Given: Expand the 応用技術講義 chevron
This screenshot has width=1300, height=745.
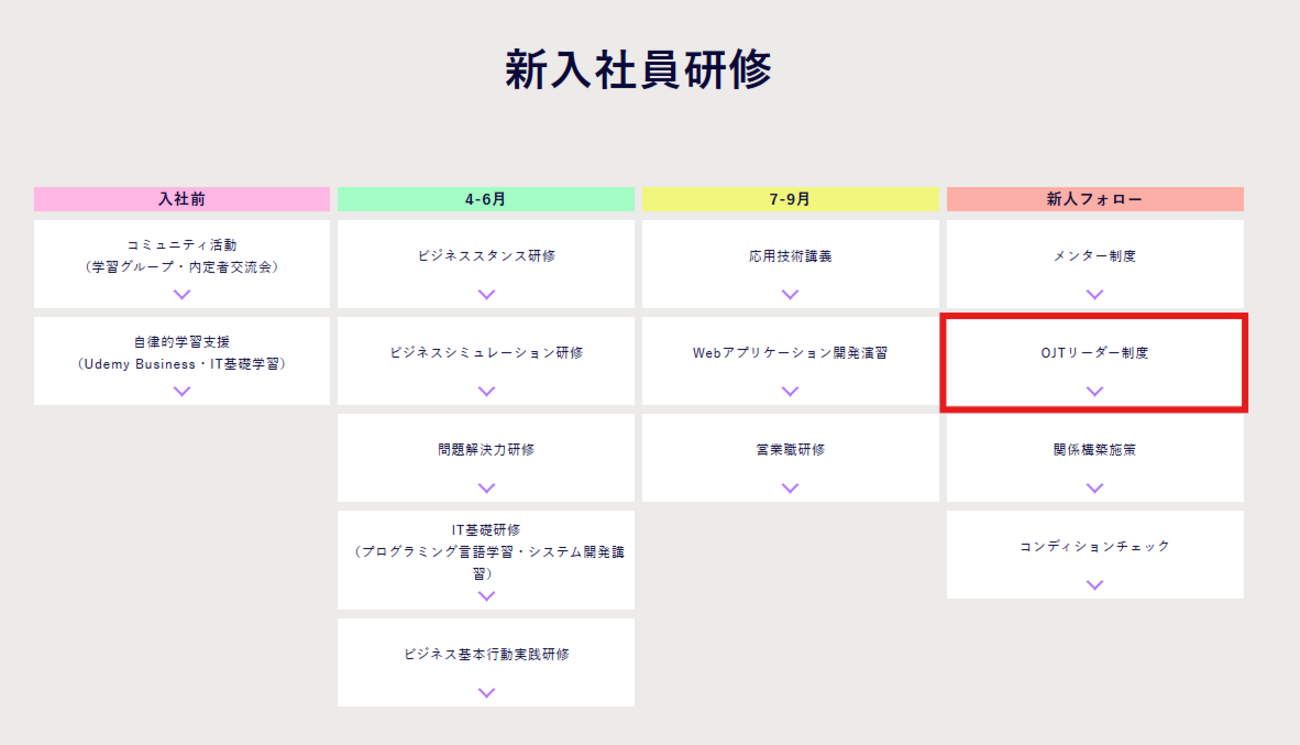Looking at the screenshot, I should [x=790, y=294].
